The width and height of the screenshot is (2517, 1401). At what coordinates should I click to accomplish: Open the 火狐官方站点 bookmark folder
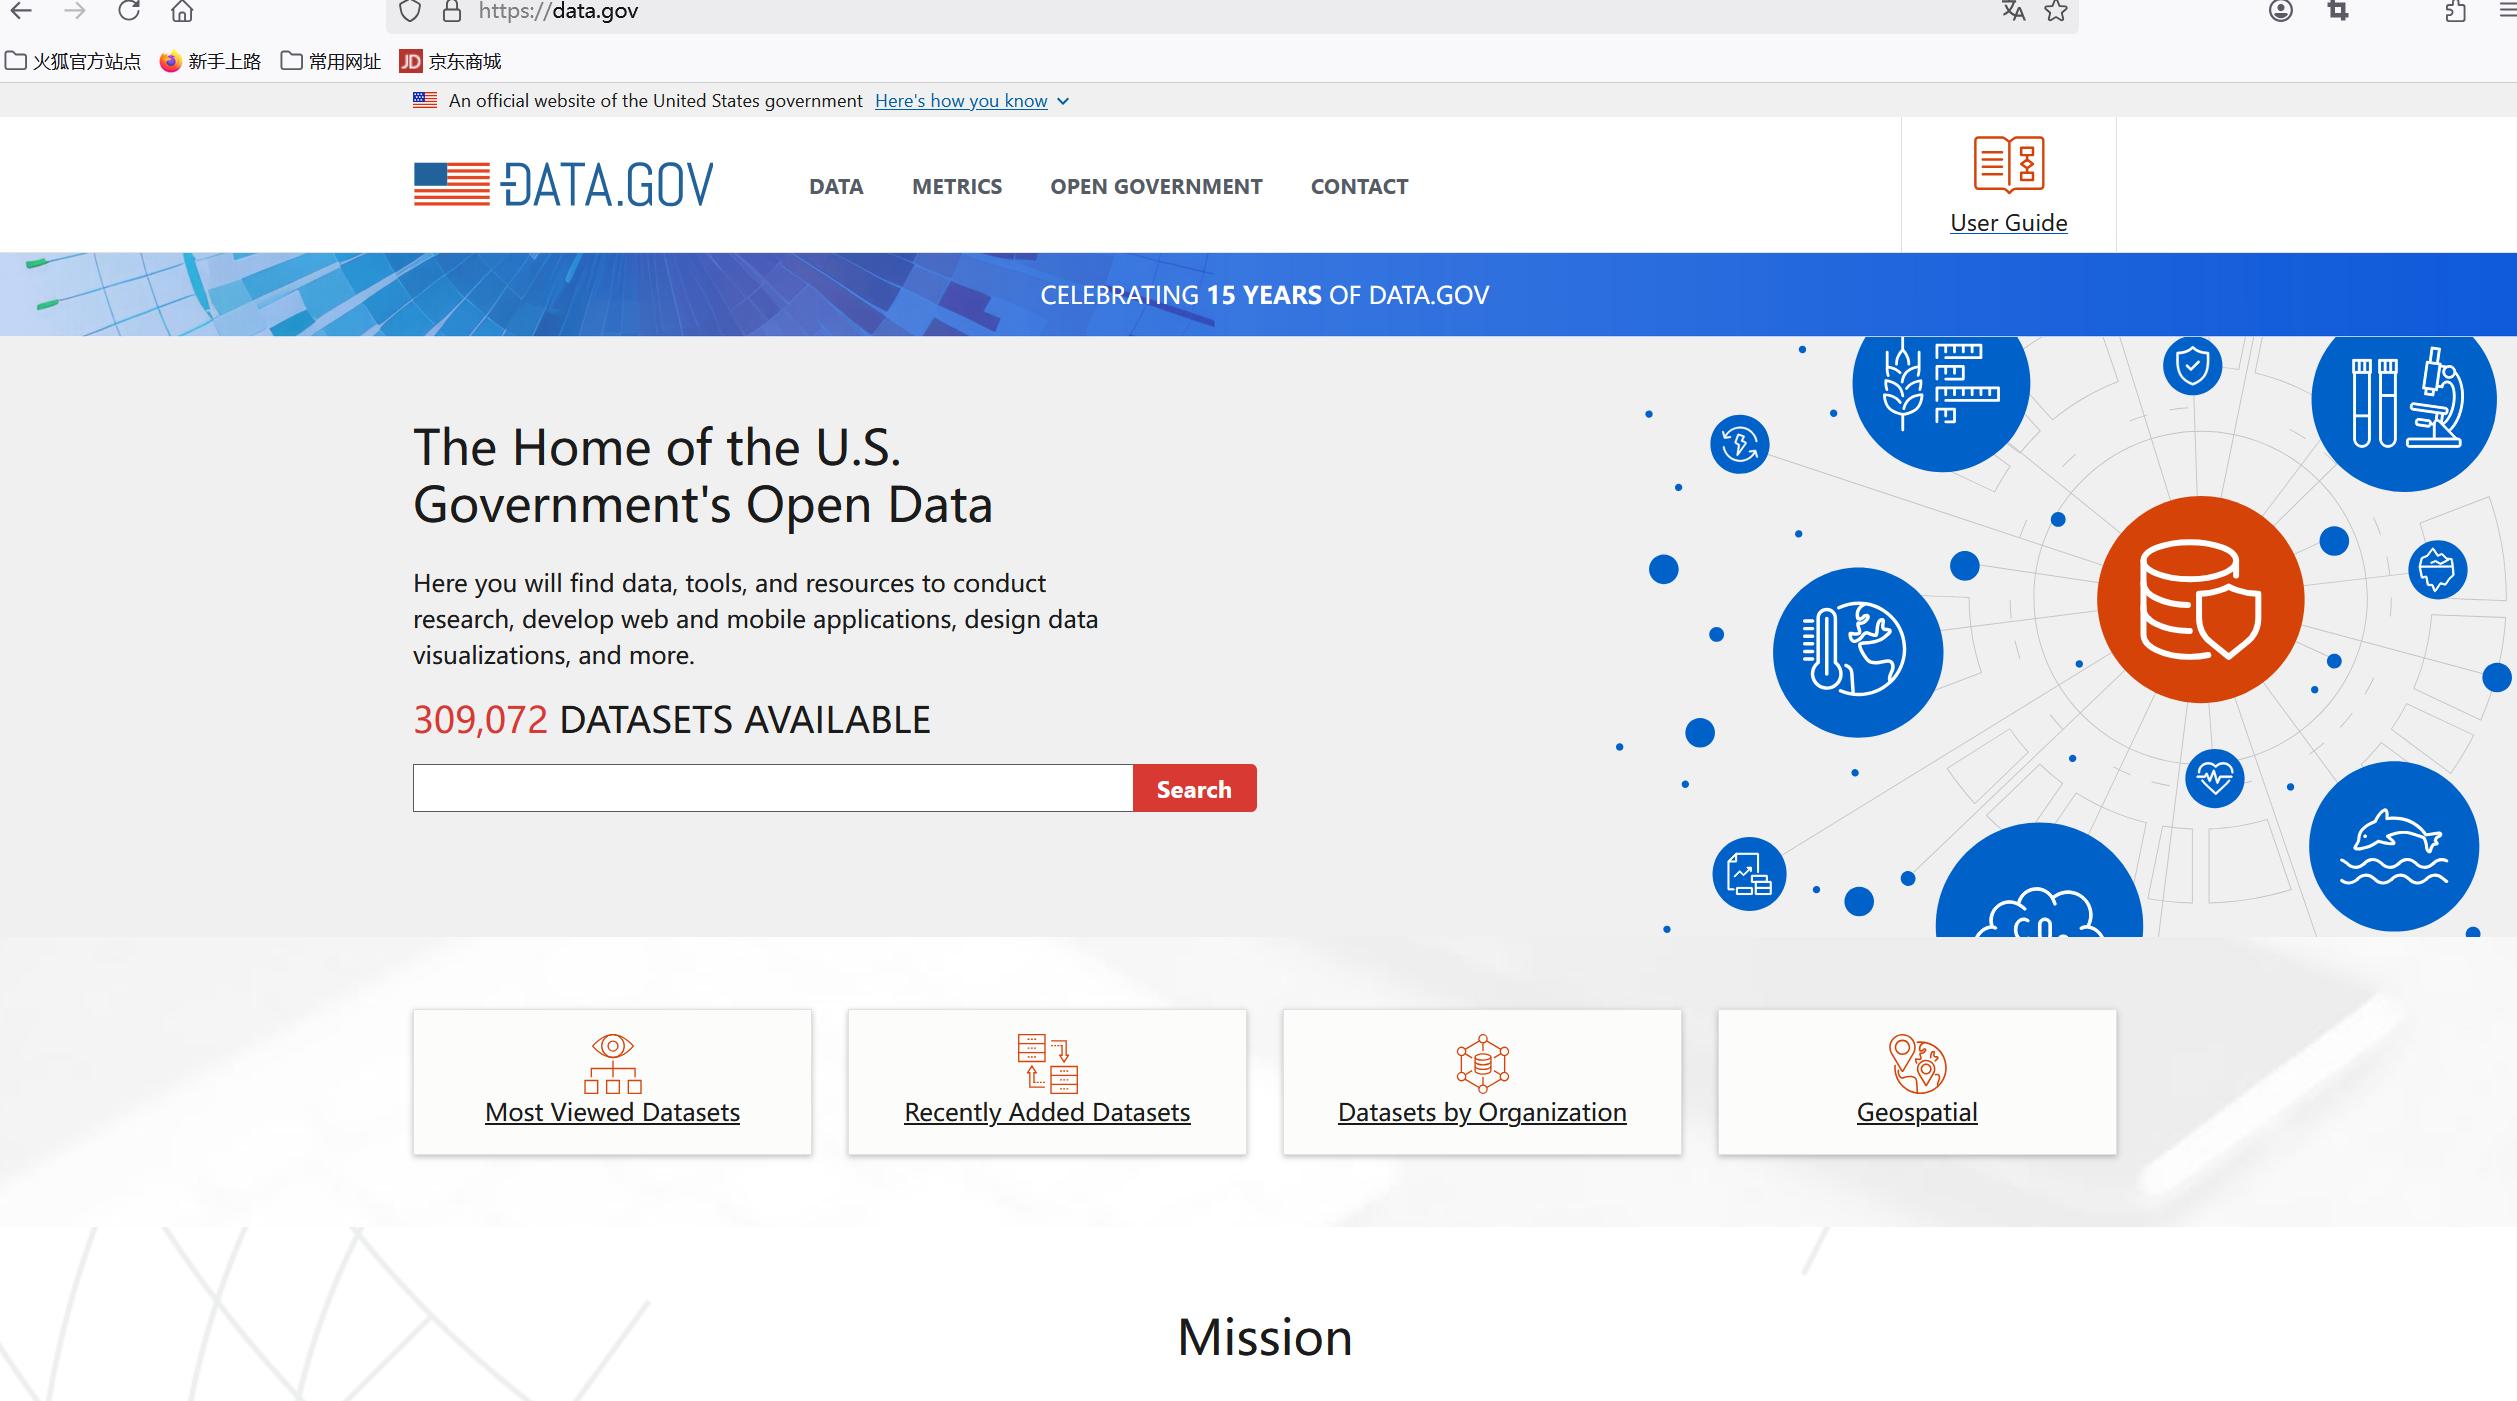coord(73,62)
